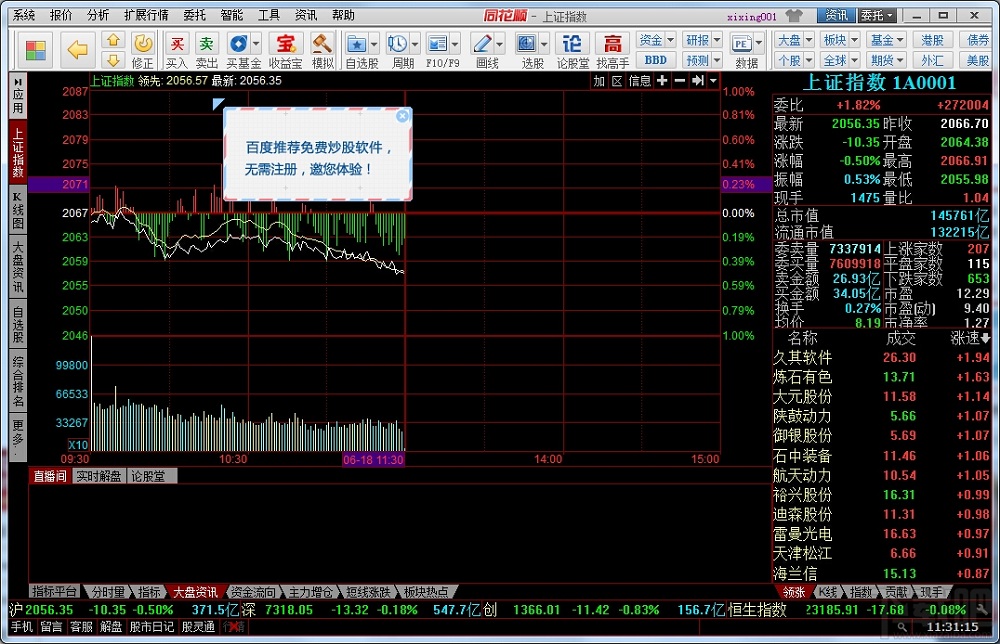Switch to the 资金流向 bottom tab
This screenshot has width=1000, height=644.
click(x=253, y=592)
